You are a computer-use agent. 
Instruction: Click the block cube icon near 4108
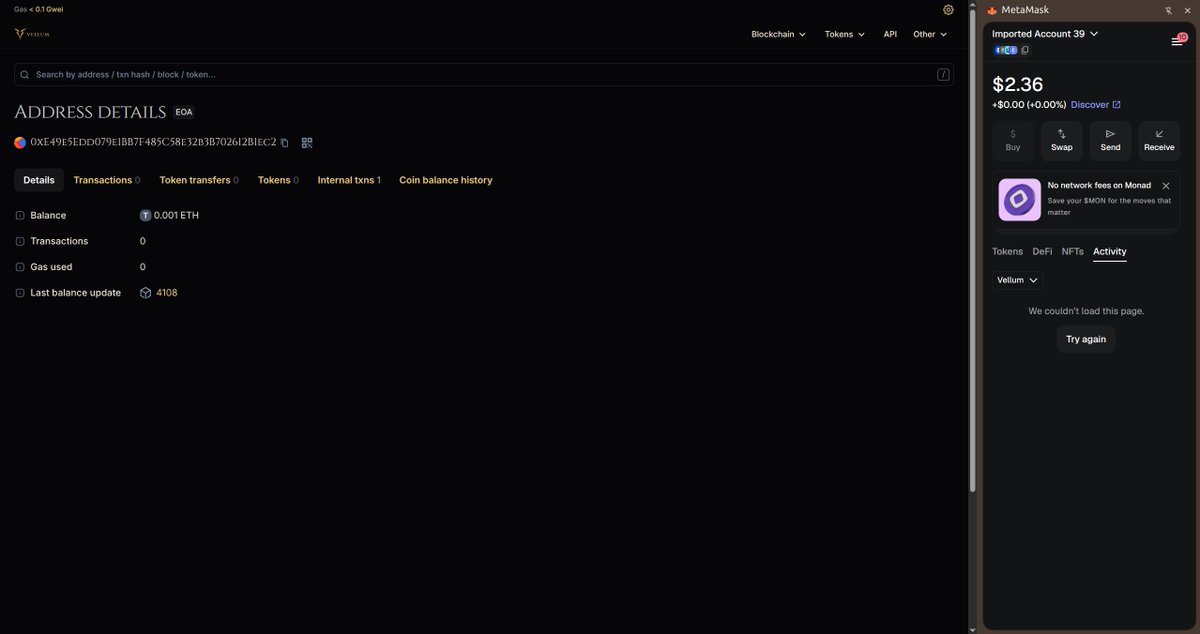145,293
